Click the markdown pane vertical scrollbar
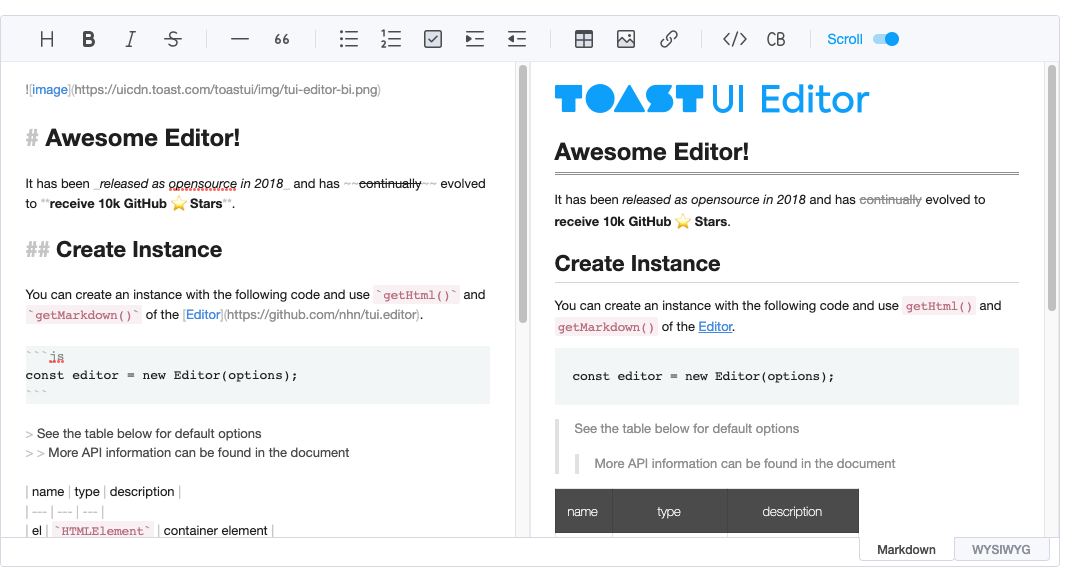The image size is (1065, 570). click(x=523, y=194)
